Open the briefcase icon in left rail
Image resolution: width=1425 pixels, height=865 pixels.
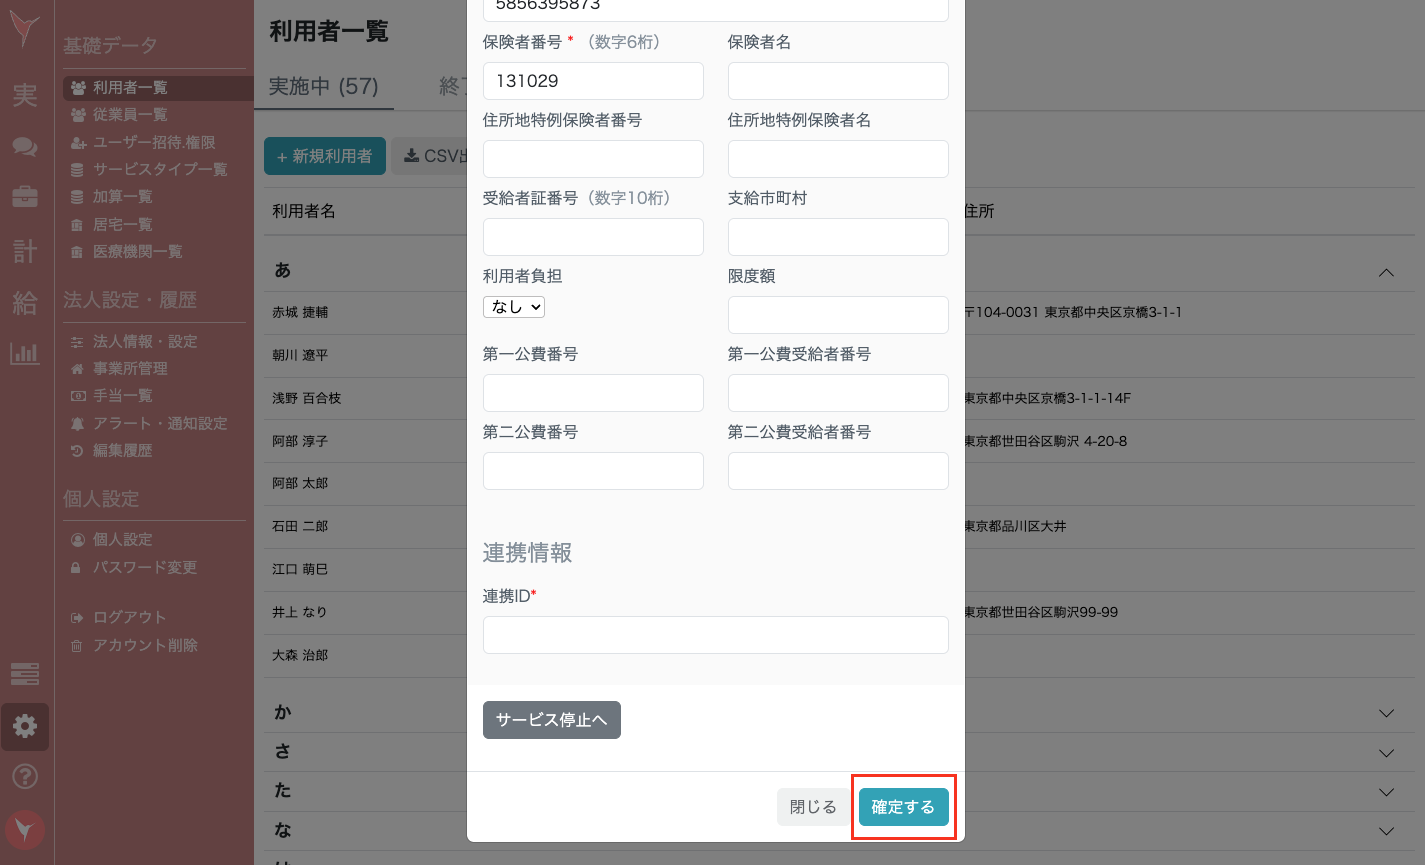pos(25,197)
